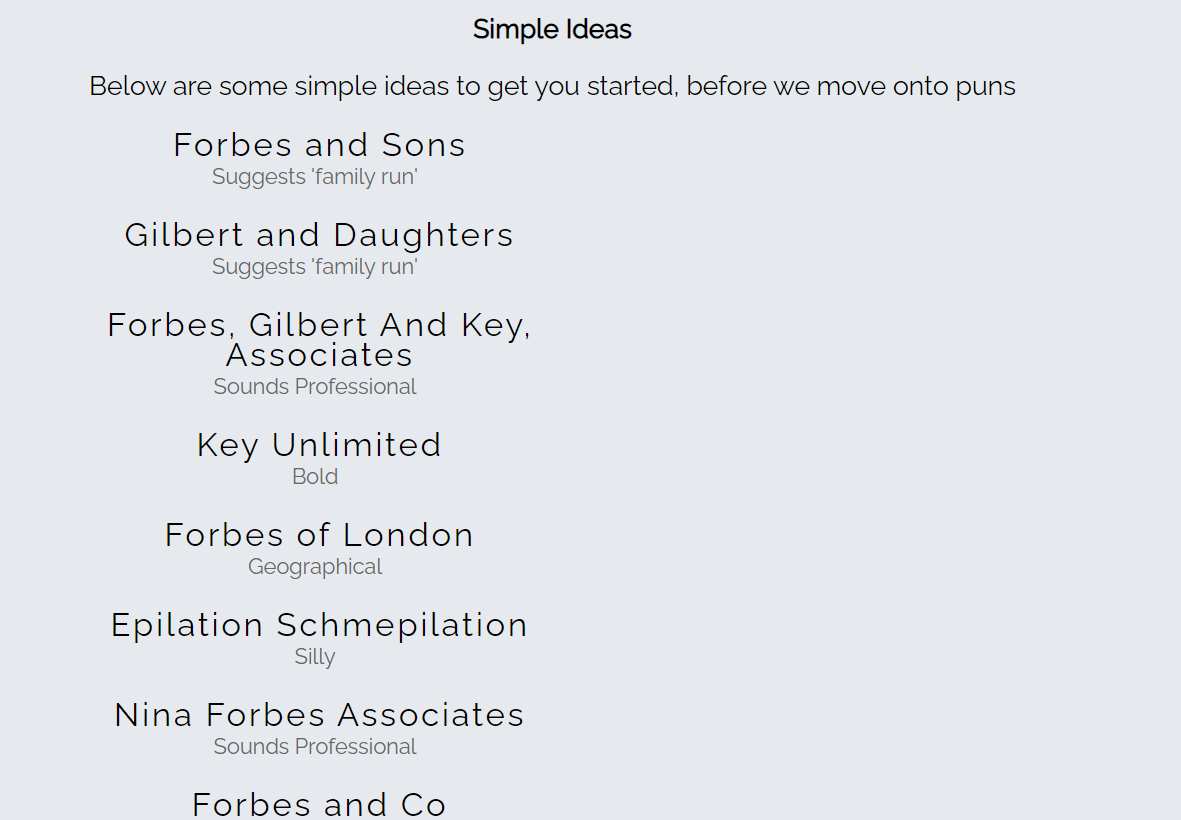Click 'Sounds Professional' under Forbes, Gilbert And Key
The image size is (1181, 820).
click(x=315, y=387)
